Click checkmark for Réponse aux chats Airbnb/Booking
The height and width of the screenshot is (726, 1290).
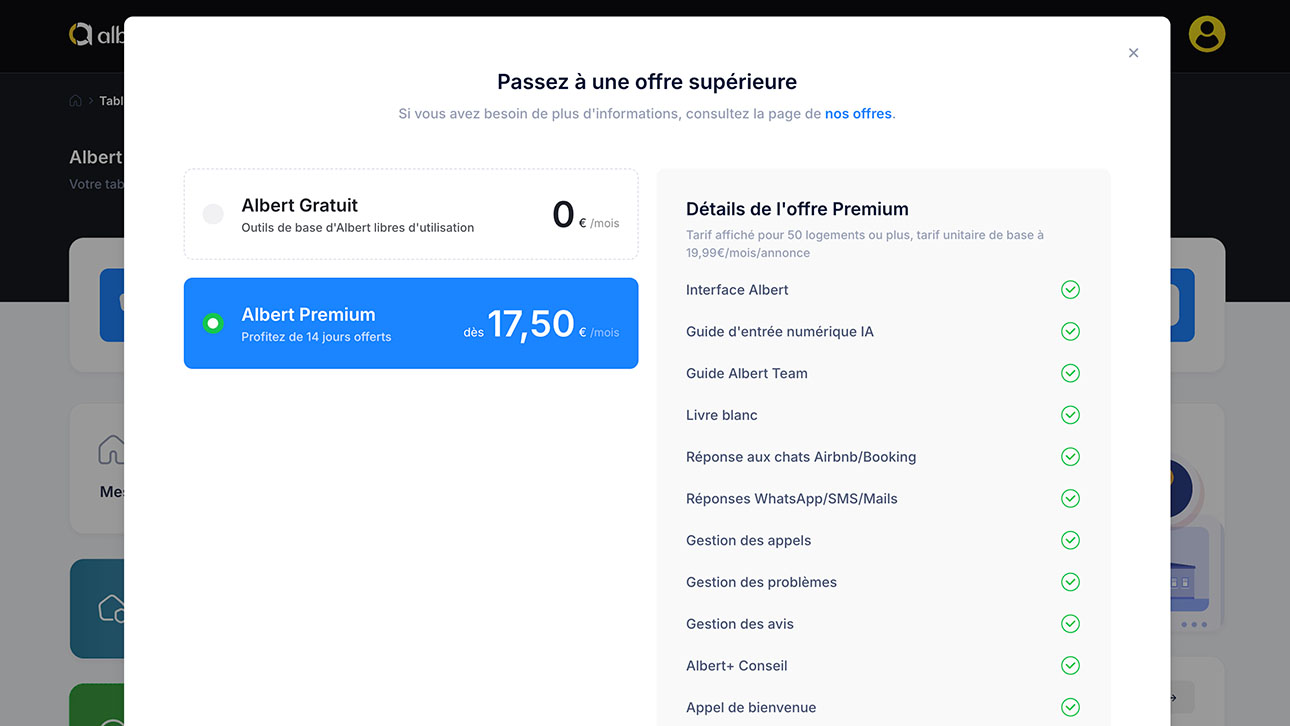pyautogui.click(x=1070, y=457)
